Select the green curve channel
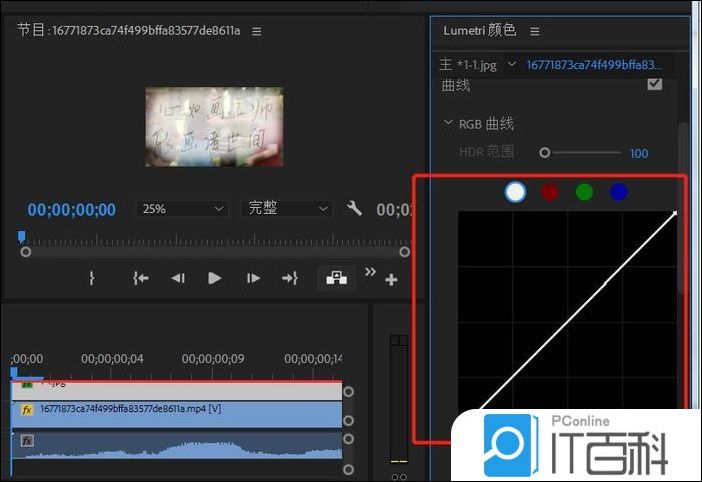Viewport: 702px width, 482px height. (x=584, y=191)
